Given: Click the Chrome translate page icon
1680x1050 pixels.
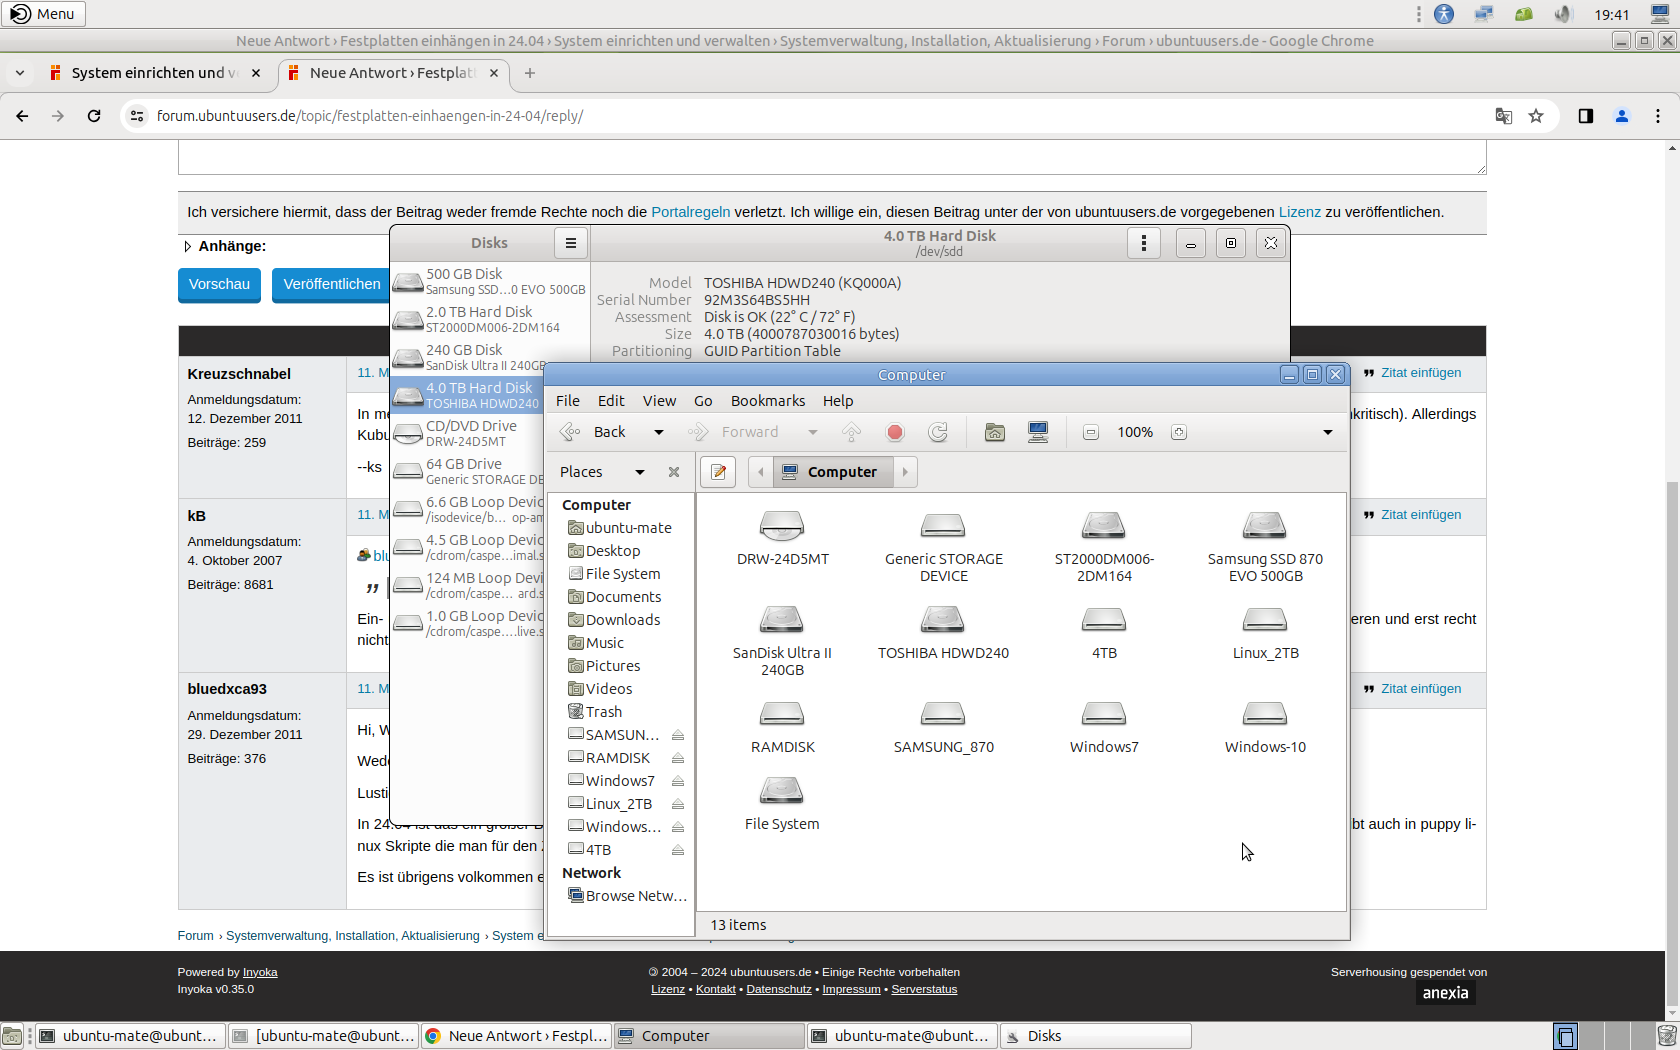Looking at the screenshot, I should click(x=1503, y=116).
